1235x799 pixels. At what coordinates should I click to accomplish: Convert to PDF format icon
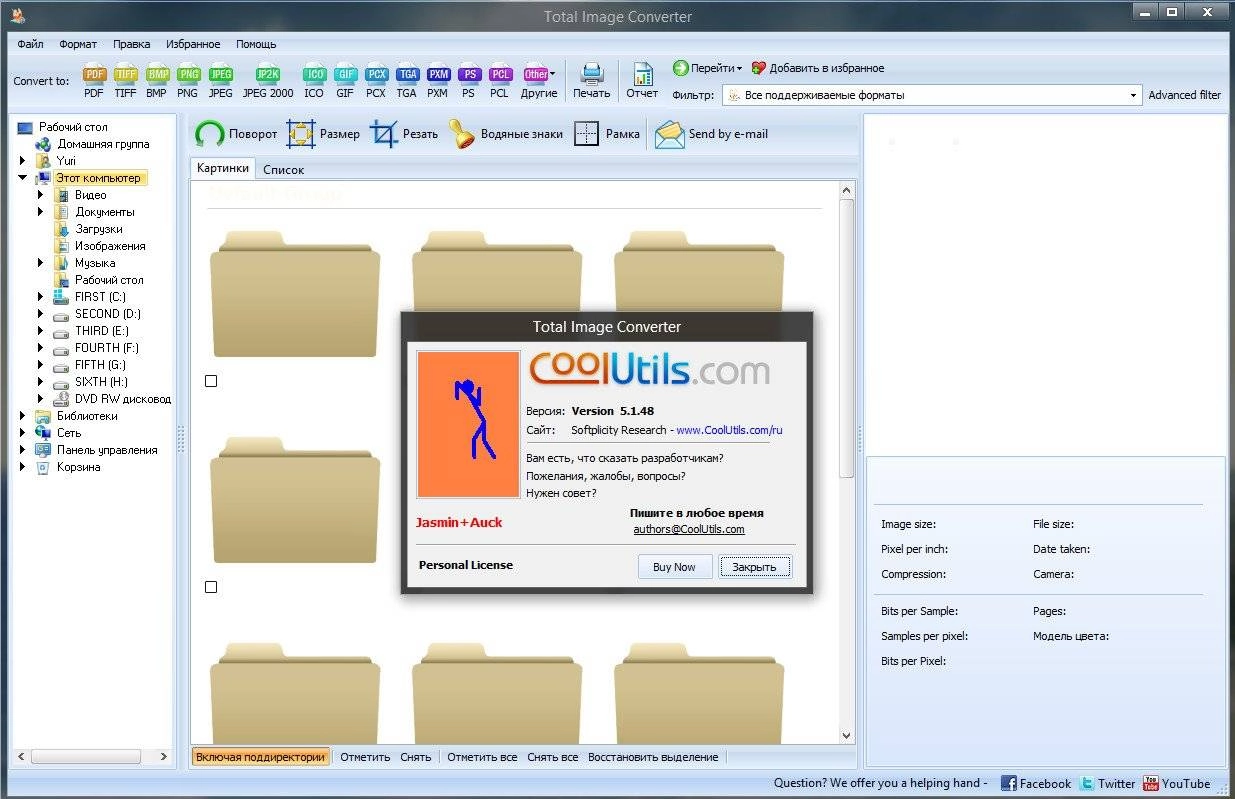[x=94, y=81]
